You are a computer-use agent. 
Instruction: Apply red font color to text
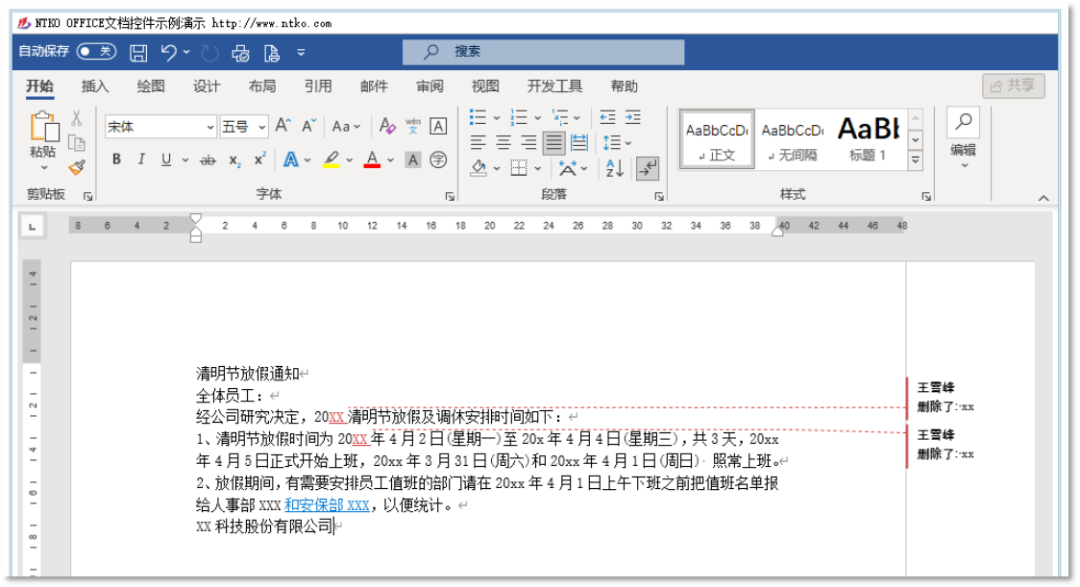coord(372,160)
